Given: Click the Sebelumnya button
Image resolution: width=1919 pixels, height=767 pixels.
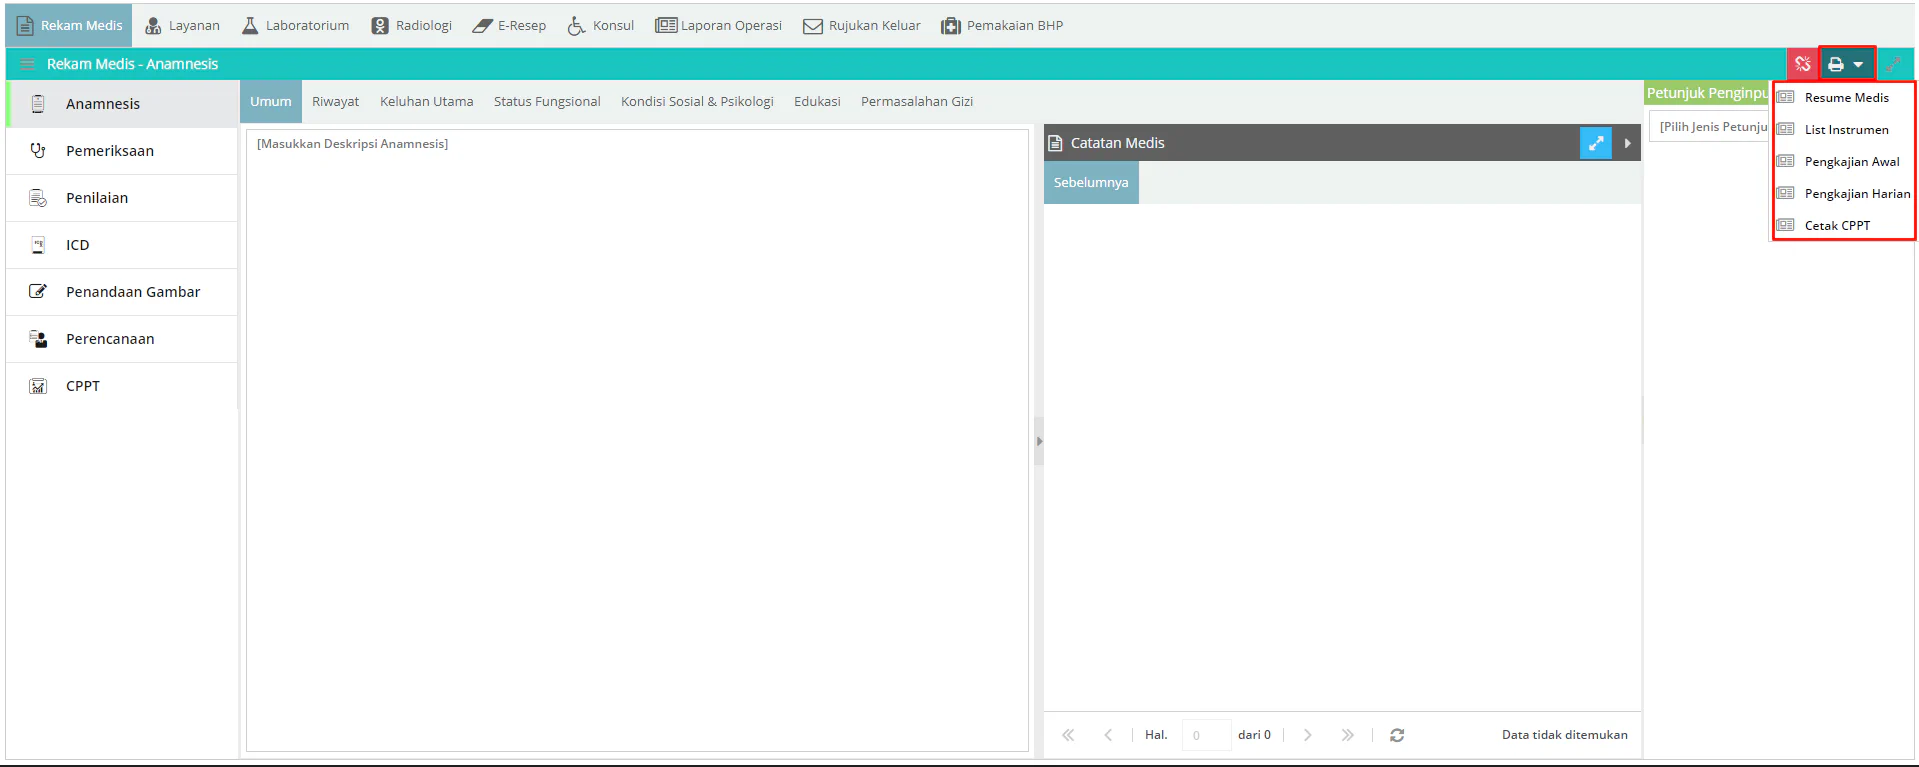Looking at the screenshot, I should [x=1091, y=182].
